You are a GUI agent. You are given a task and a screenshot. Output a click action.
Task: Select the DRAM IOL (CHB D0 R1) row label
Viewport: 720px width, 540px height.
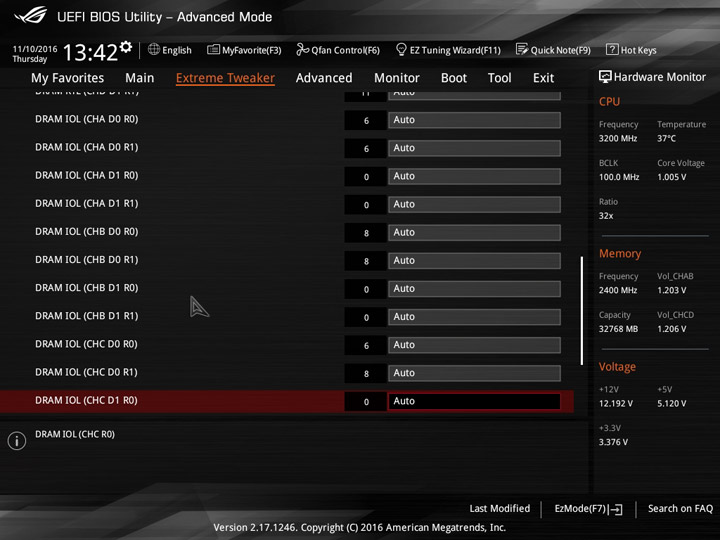tap(86, 259)
